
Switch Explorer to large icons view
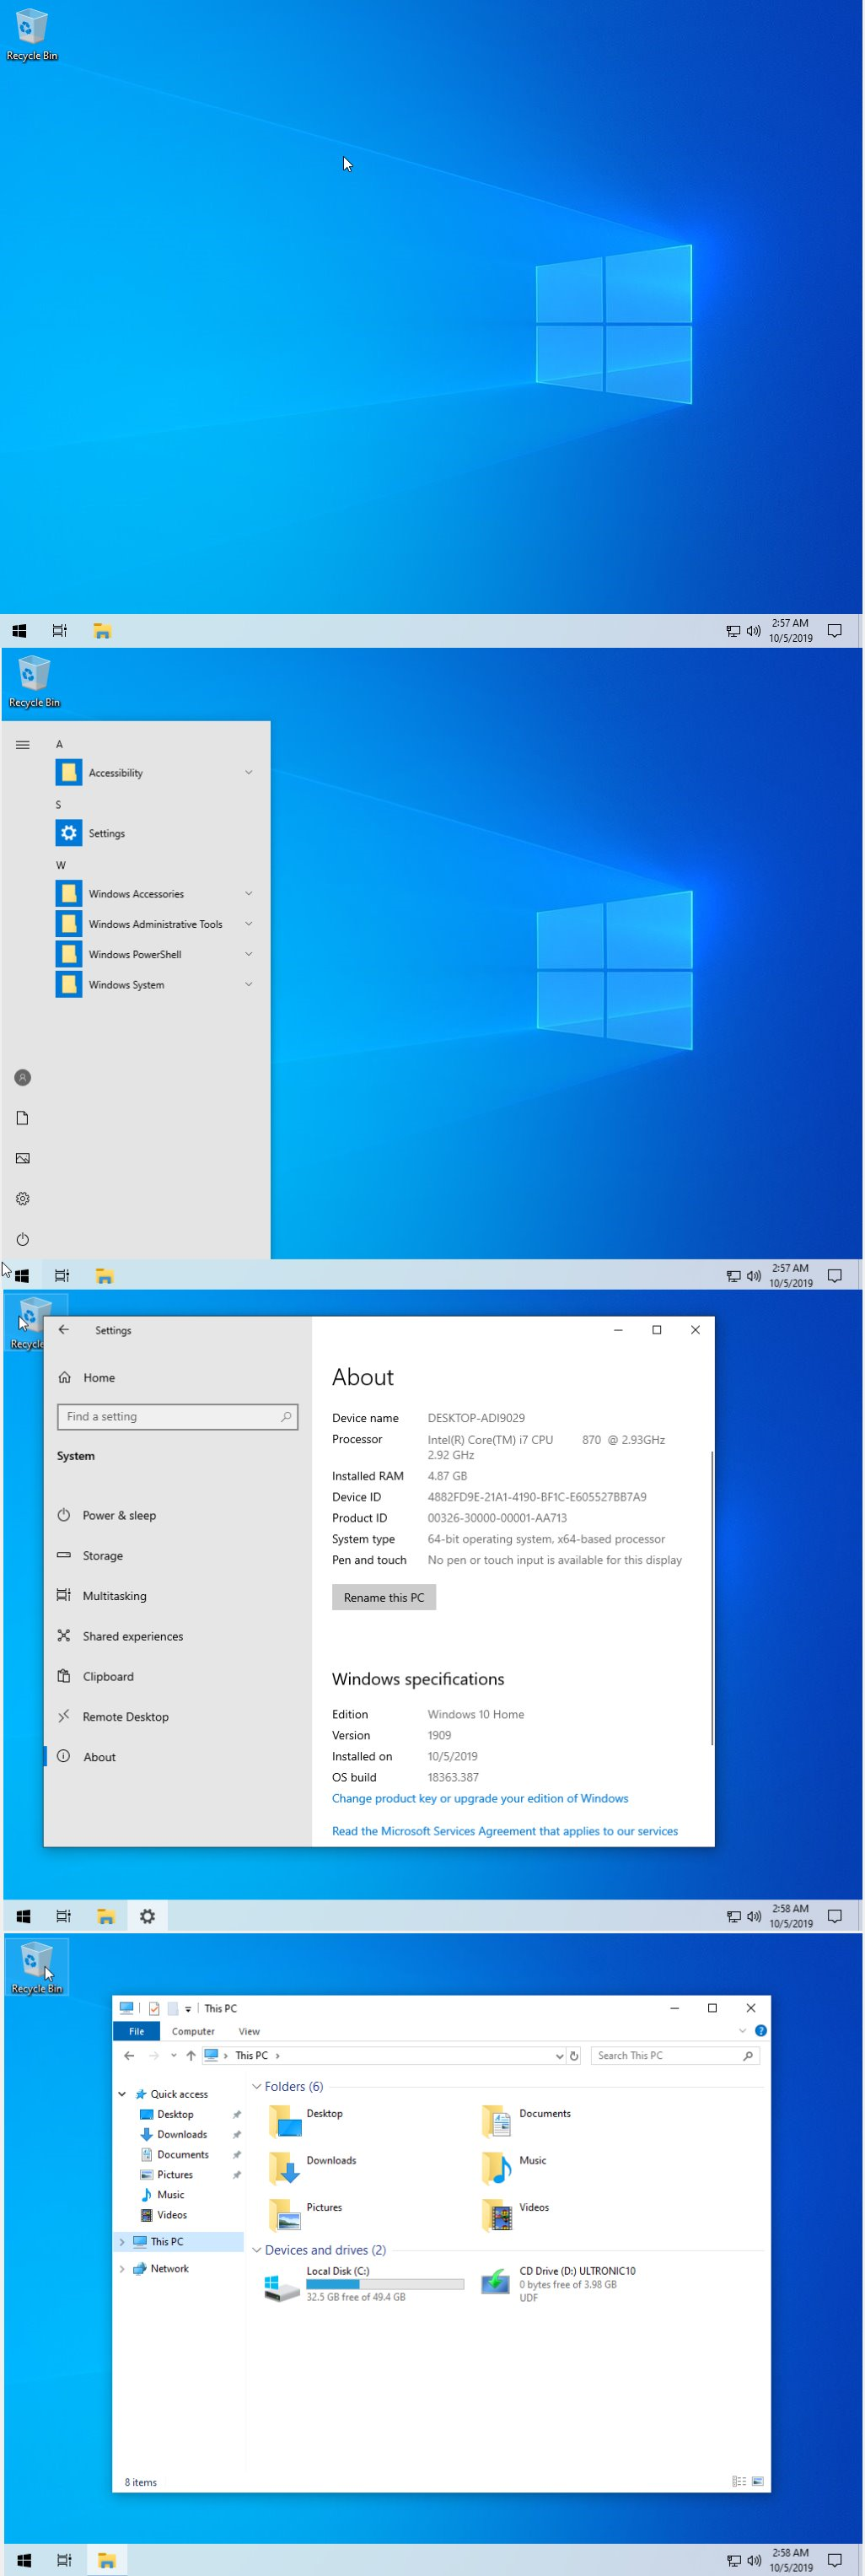[x=758, y=2481]
